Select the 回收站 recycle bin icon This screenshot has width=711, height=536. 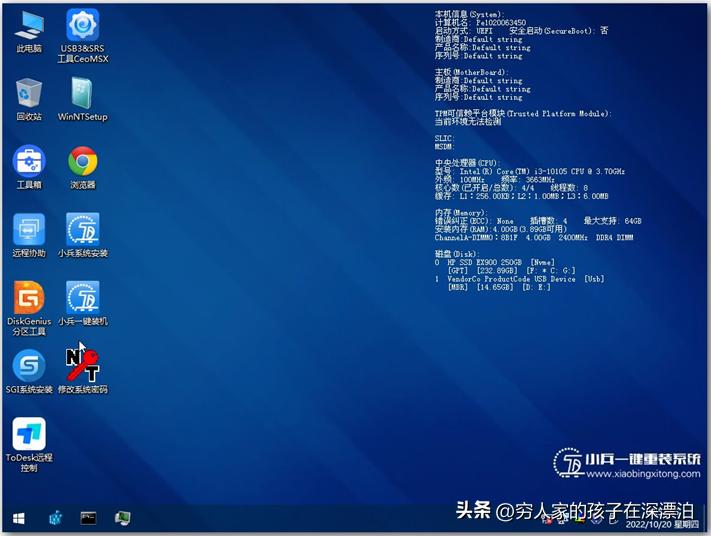[29, 100]
